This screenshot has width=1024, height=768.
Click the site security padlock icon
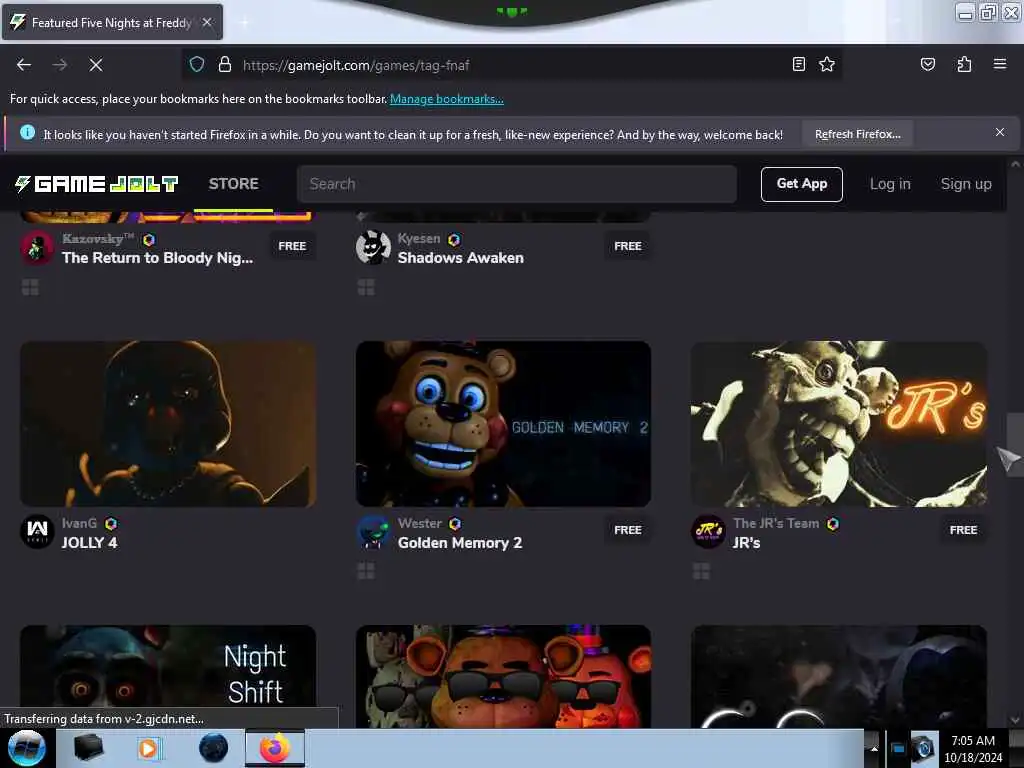(x=225, y=64)
